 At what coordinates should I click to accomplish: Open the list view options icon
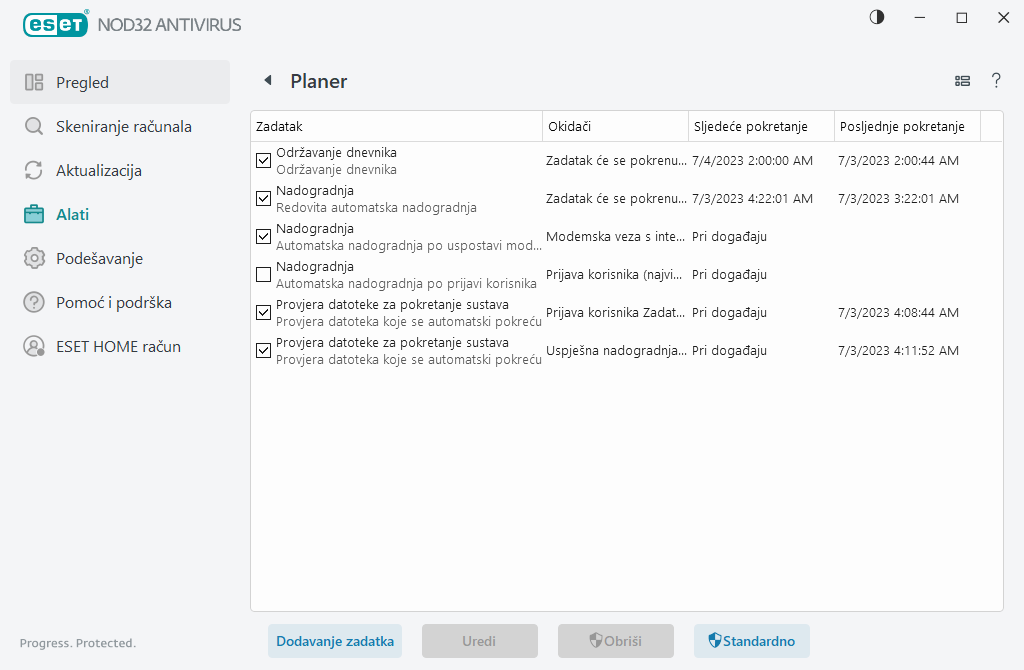coord(963,81)
